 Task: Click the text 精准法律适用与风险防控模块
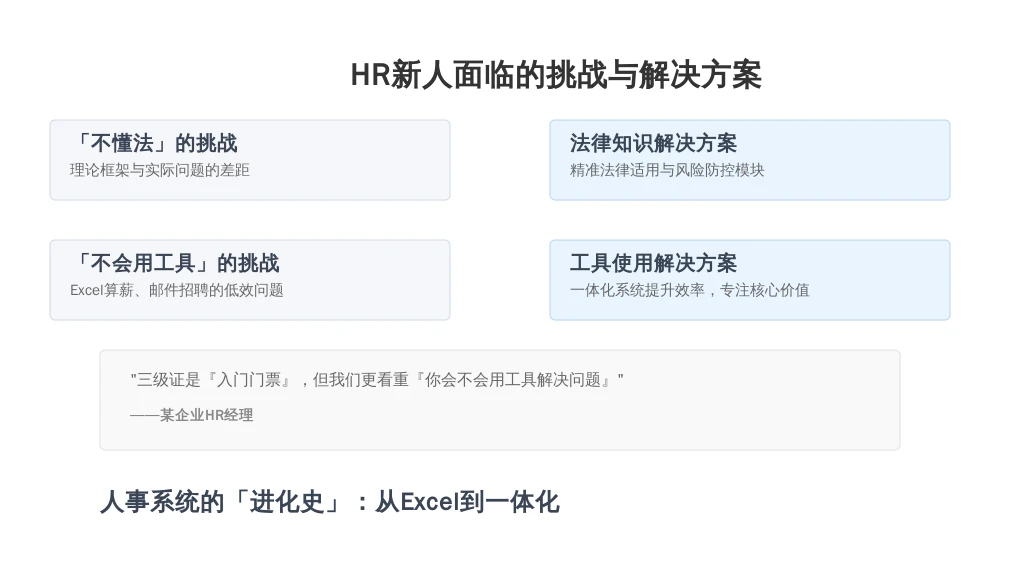[667, 170]
